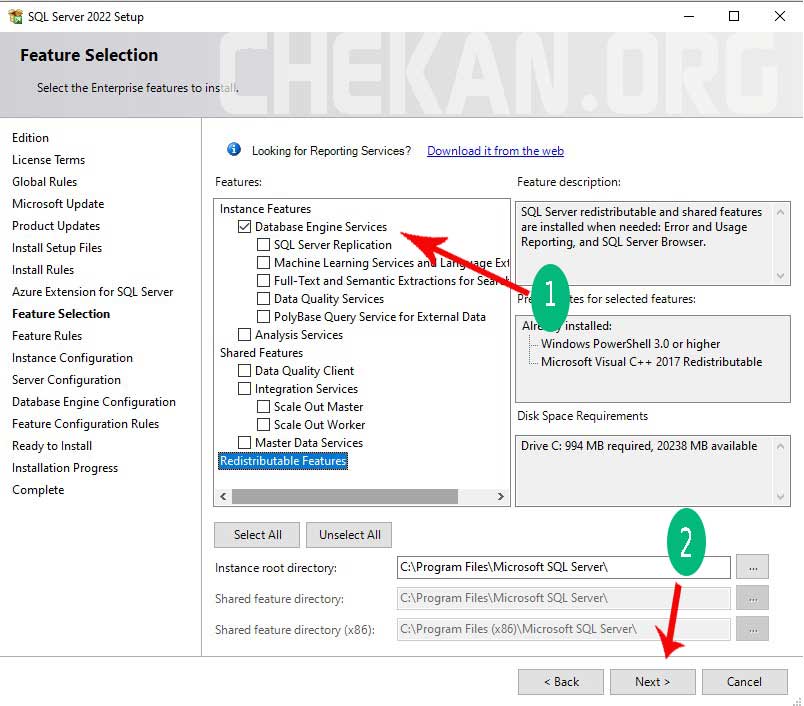The width and height of the screenshot is (804, 706).
Task: Select Microsoft Update step
Action: [x=58, y=204]
